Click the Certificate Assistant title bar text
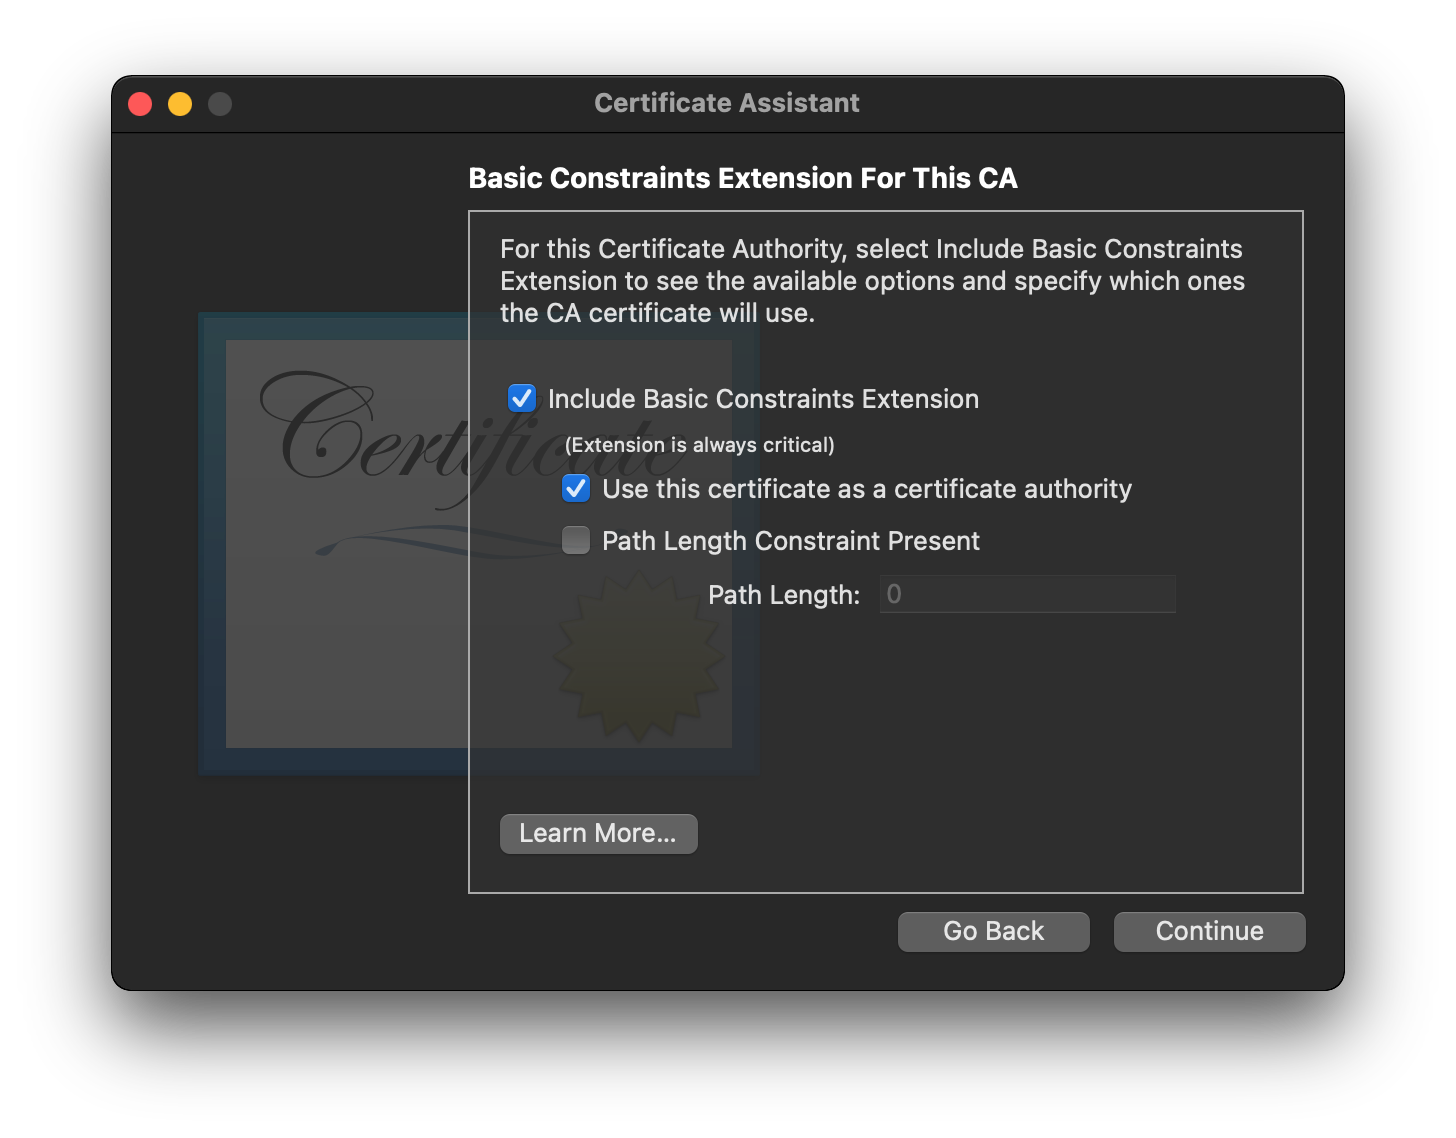Screen dimensions: 1456x1138 [726, 103]
